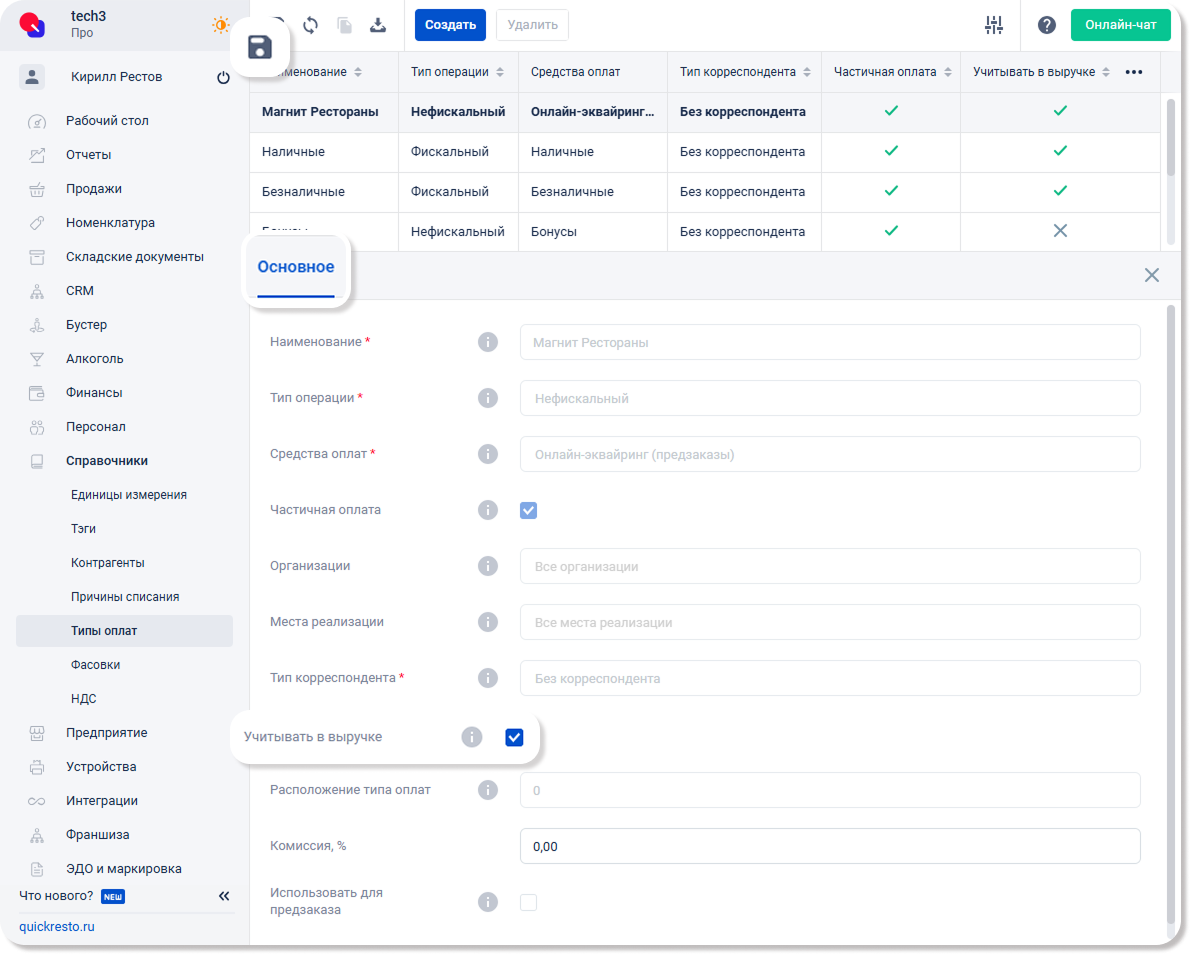Click the Комиссия, % input field

pyautogui.click(x=829, y=846)
